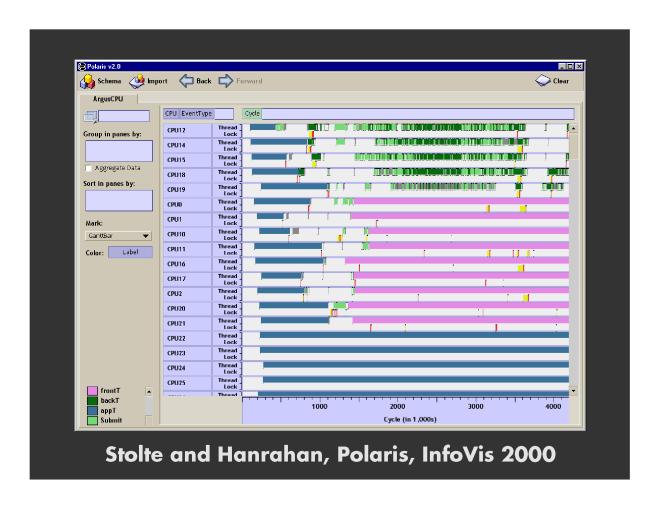Click the 1000 tick on Cycle axis
The image size is (660, 510).
[319, 406]
